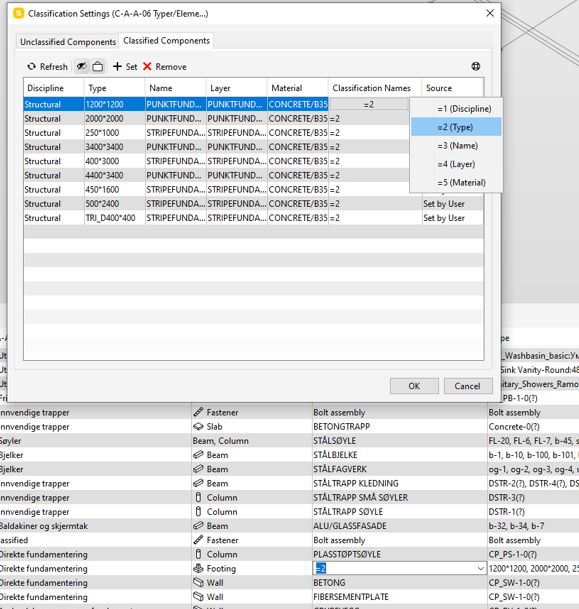The width and height of the screenshot is (579, 609).
Task: Choose =5 (Material) from the popup
Action: pyautogui.click(x=456, y=183)
